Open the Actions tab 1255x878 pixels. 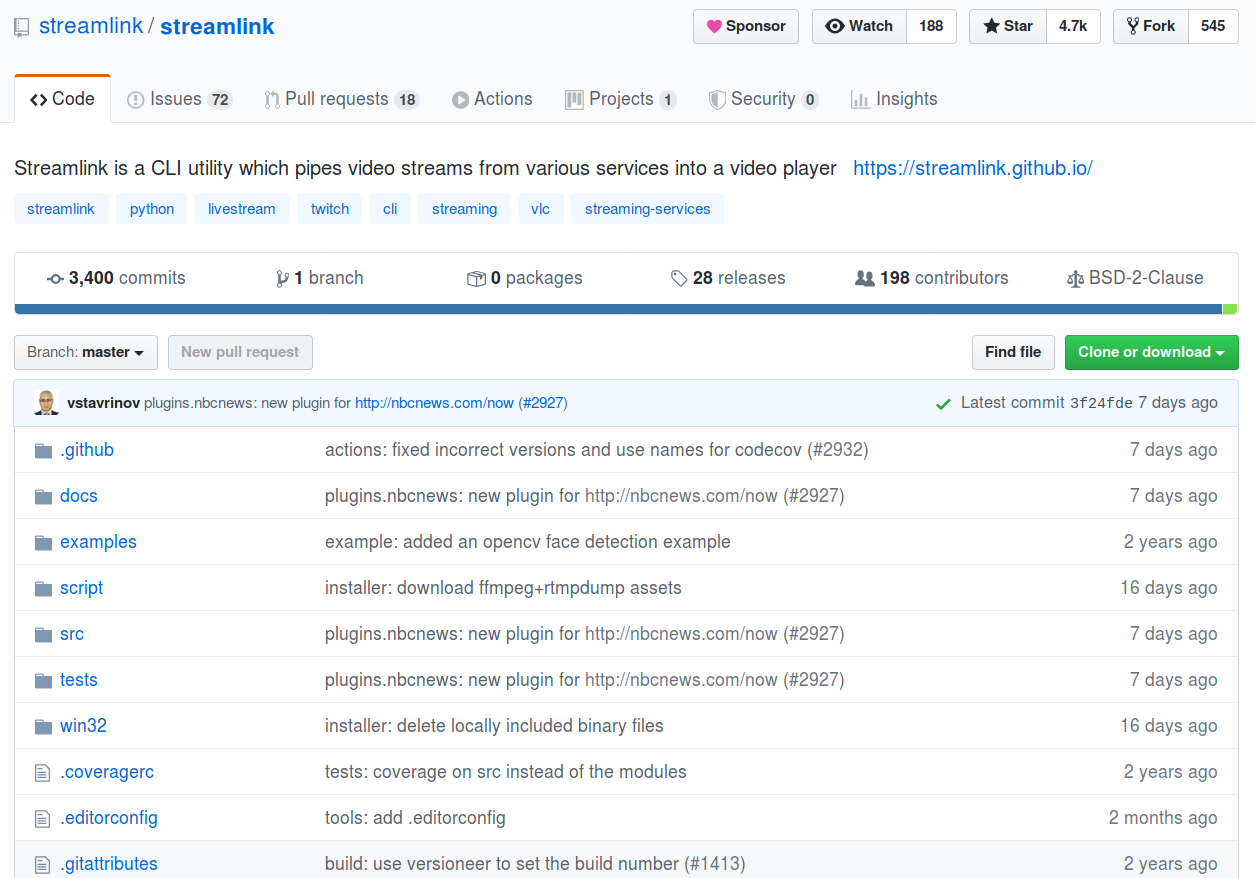492,99
